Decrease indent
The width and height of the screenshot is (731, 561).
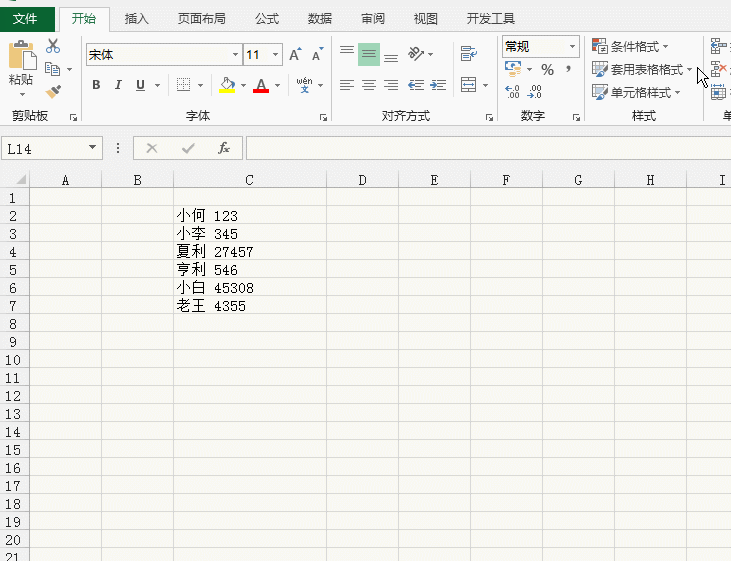[416, 85]
